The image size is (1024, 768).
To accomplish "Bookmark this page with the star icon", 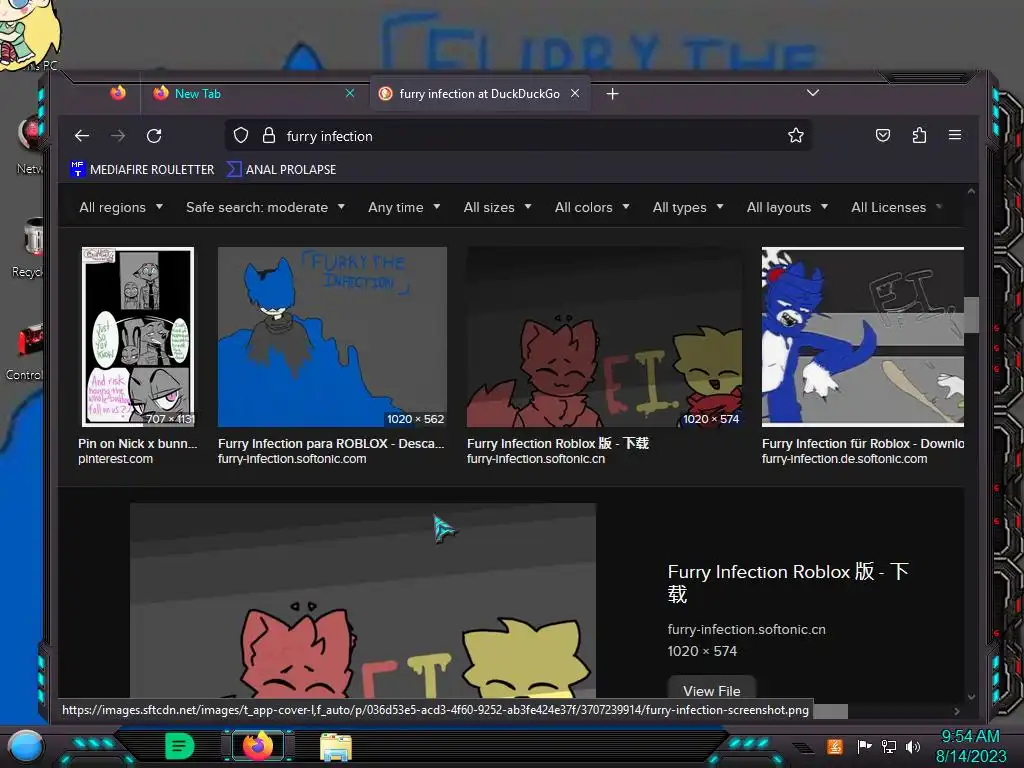I will [x=795, y=136].
